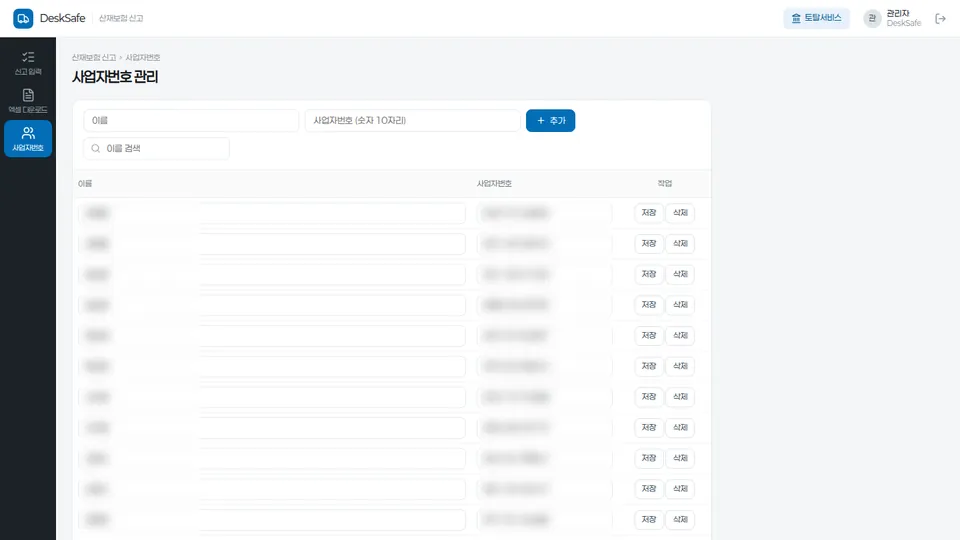The height and width of the screenshot is (540, 960).
Task: Click the magnifier icon in 이름 검색
Action: point(96,148)
